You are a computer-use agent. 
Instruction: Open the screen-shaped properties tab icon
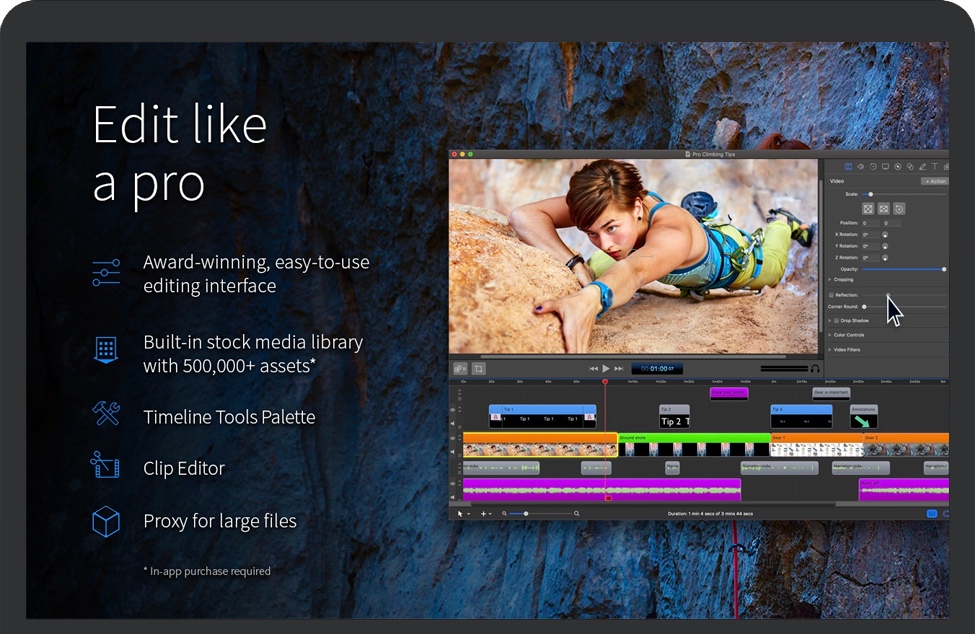pos(885,167)
